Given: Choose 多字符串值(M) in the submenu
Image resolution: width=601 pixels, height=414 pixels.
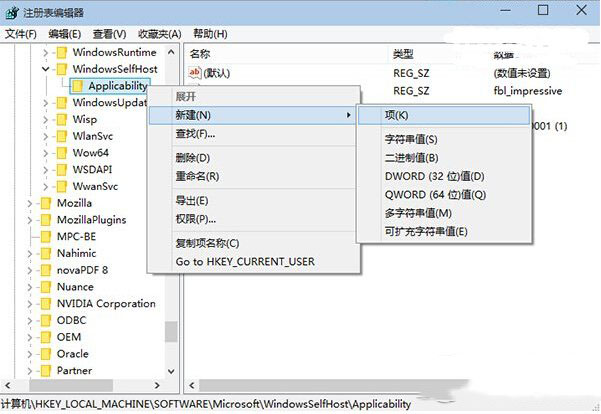Looking at the screenshot, I should (x=444, y=213).
